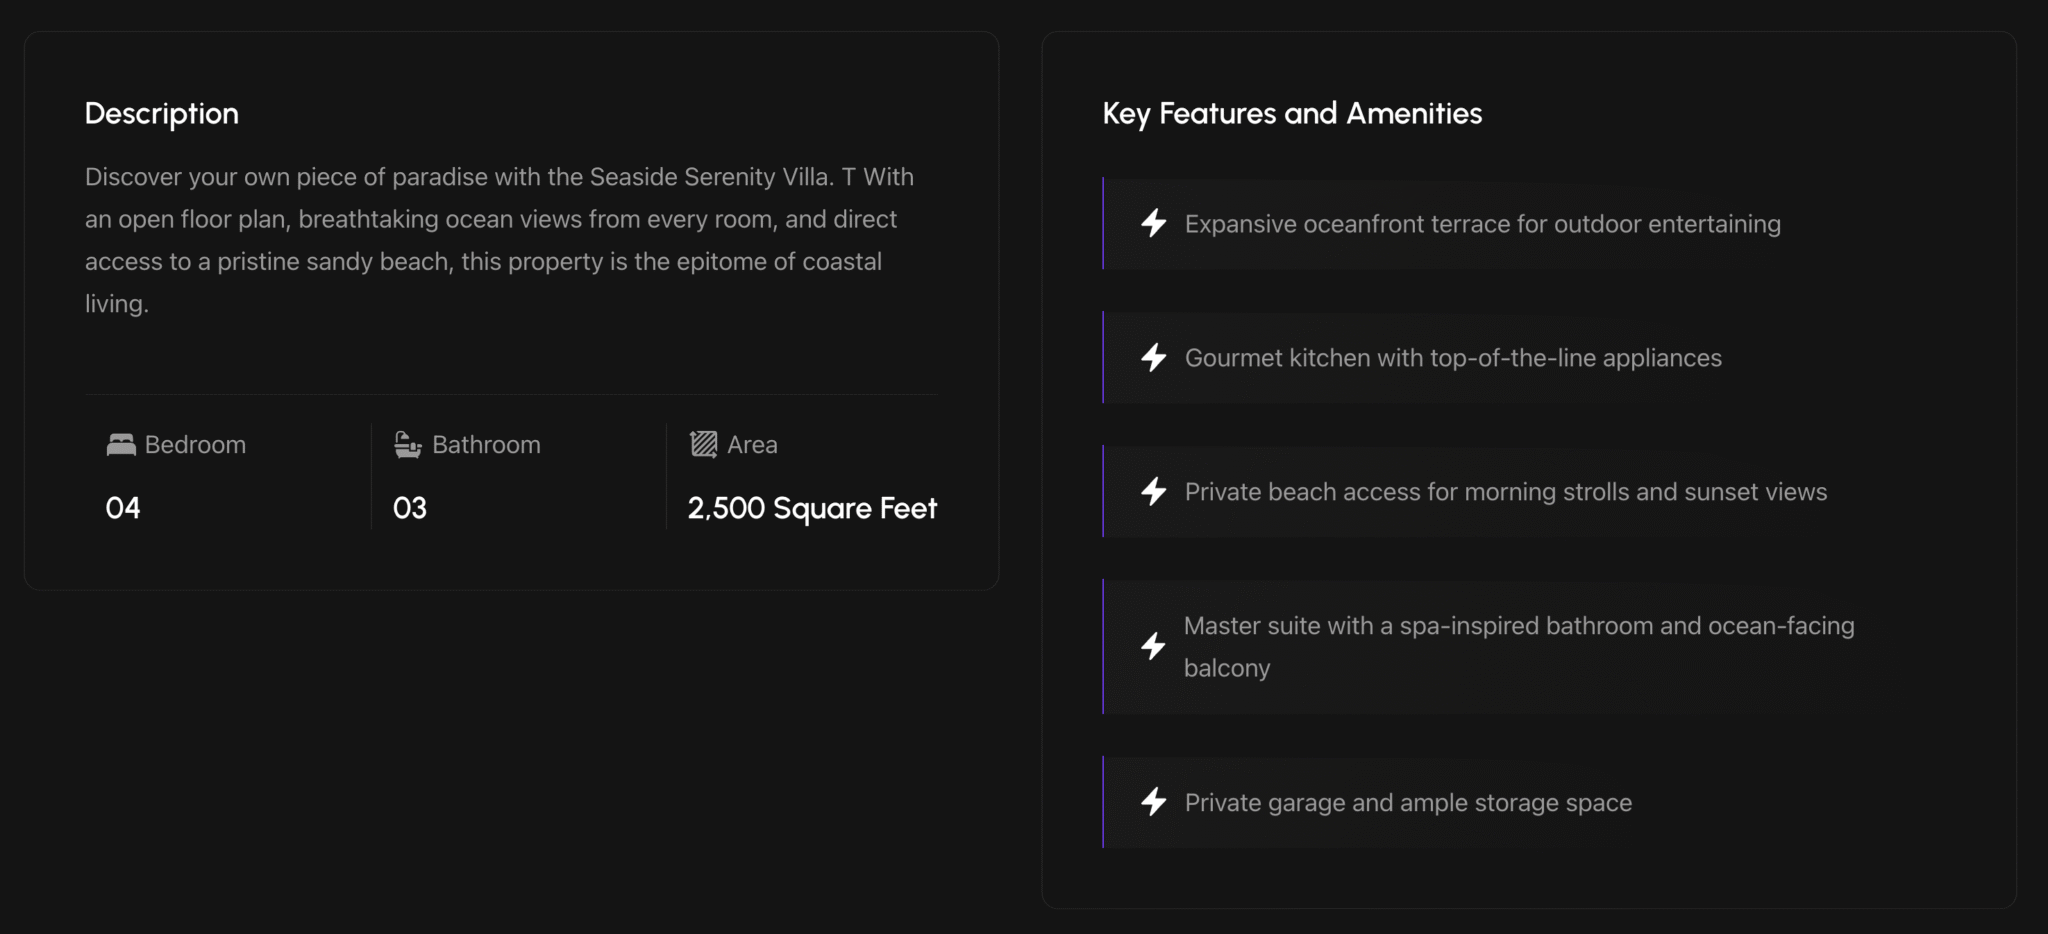
Task: Click the 2,500 Square Feet value
Action: (812, 508)
